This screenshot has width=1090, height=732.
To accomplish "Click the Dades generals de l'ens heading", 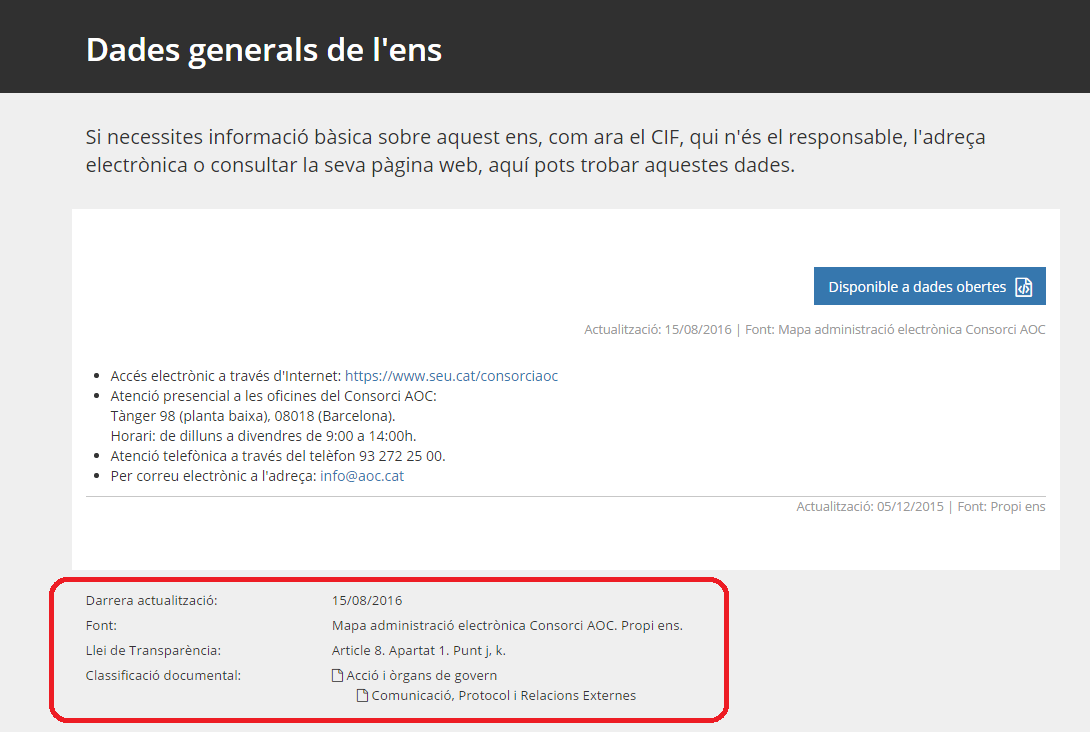I will pos(264,50).
